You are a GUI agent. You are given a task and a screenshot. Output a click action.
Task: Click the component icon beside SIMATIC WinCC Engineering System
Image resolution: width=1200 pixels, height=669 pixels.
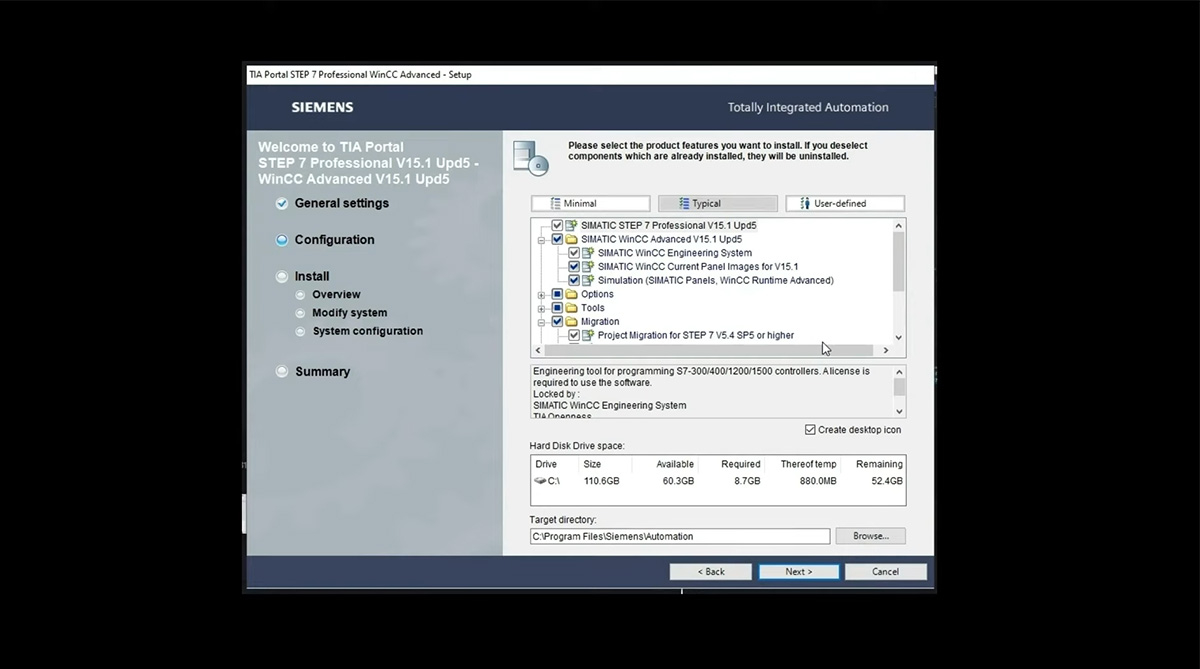click(588, 253)
